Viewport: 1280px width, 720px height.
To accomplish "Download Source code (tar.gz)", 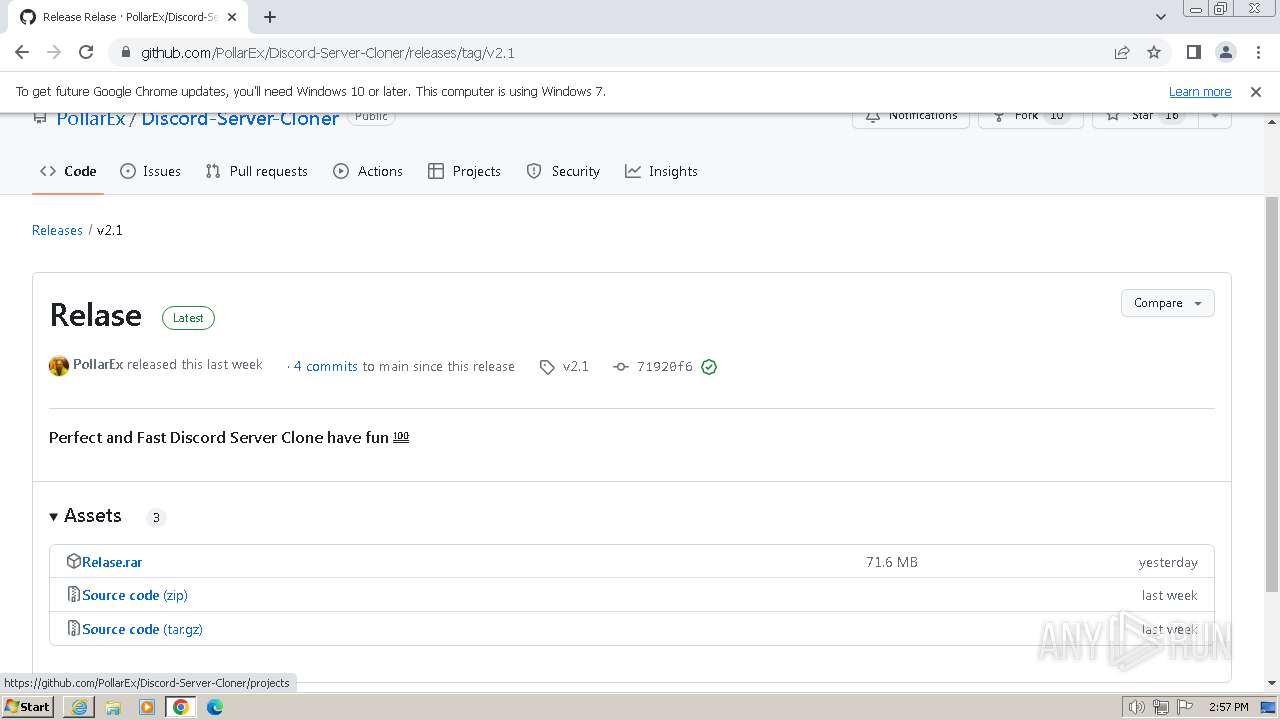I will pyautogui.click(x=142, y=629).
